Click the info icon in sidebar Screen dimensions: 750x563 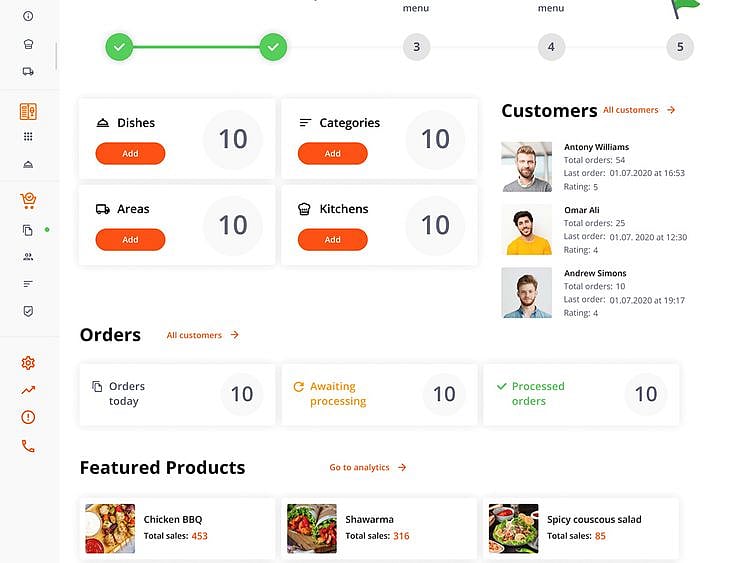tap(28, 16)
